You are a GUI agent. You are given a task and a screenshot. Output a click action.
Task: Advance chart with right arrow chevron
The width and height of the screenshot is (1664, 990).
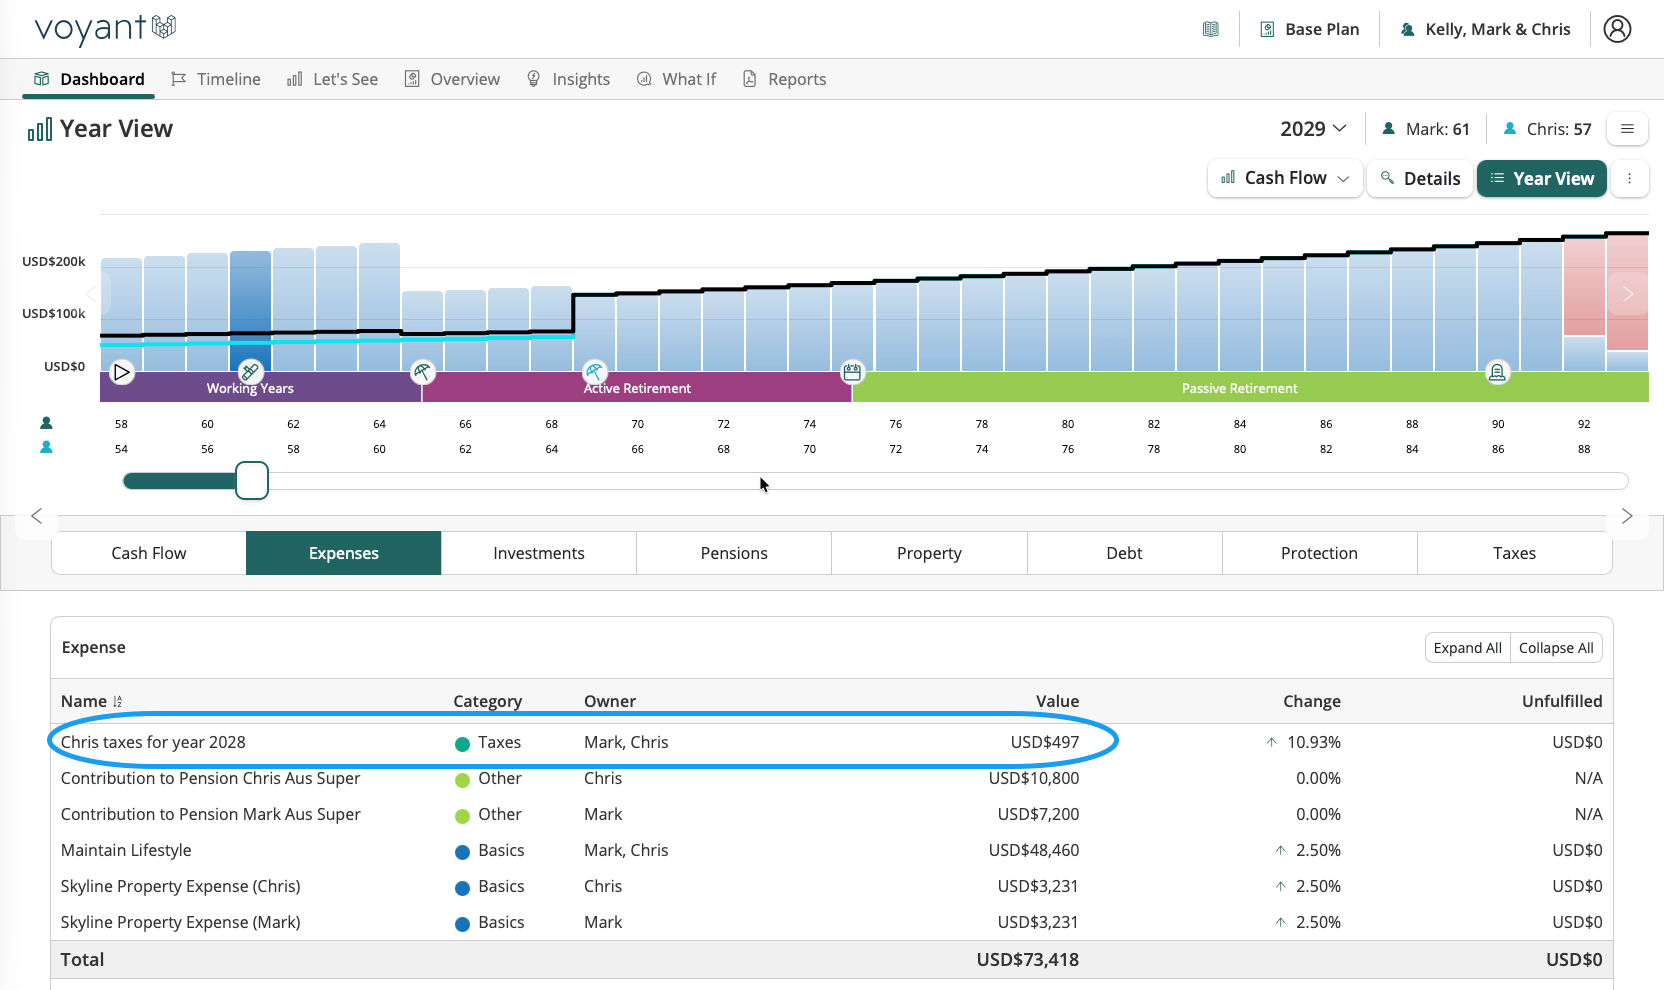coord(1627,293)
